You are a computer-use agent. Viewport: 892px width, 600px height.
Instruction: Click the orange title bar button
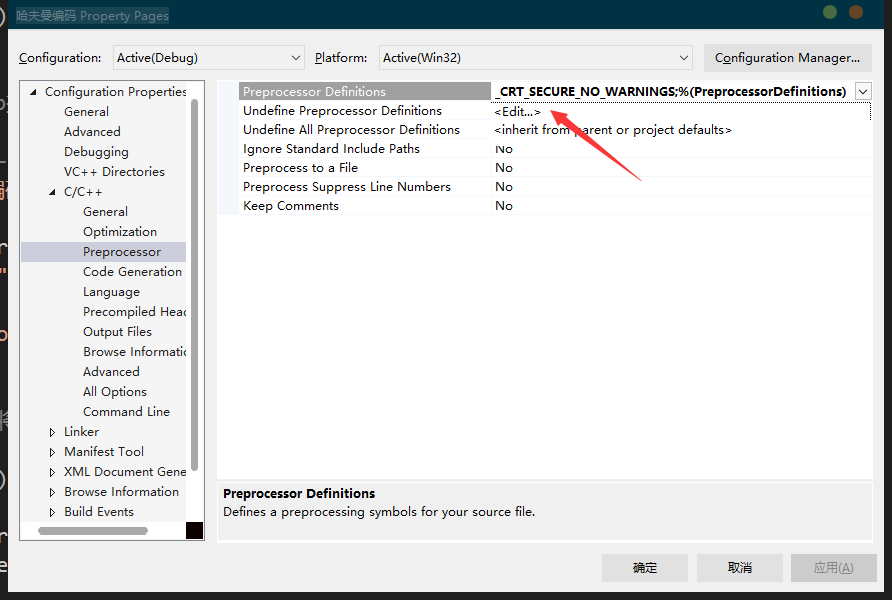point(856,12)
